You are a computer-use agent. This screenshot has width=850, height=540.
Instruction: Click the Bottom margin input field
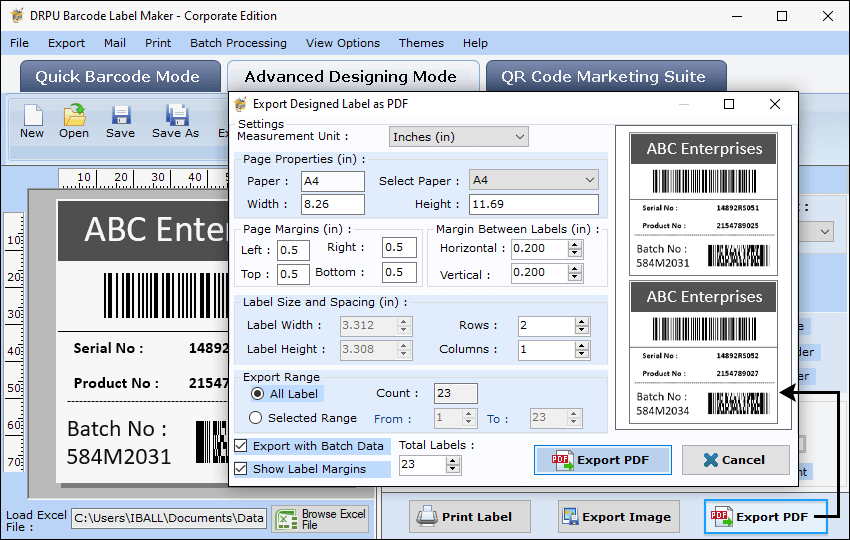399,272
